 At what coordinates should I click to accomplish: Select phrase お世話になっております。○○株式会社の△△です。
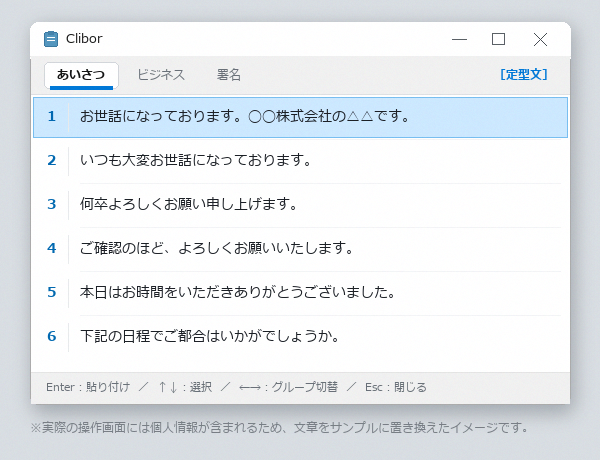point(300,117)
